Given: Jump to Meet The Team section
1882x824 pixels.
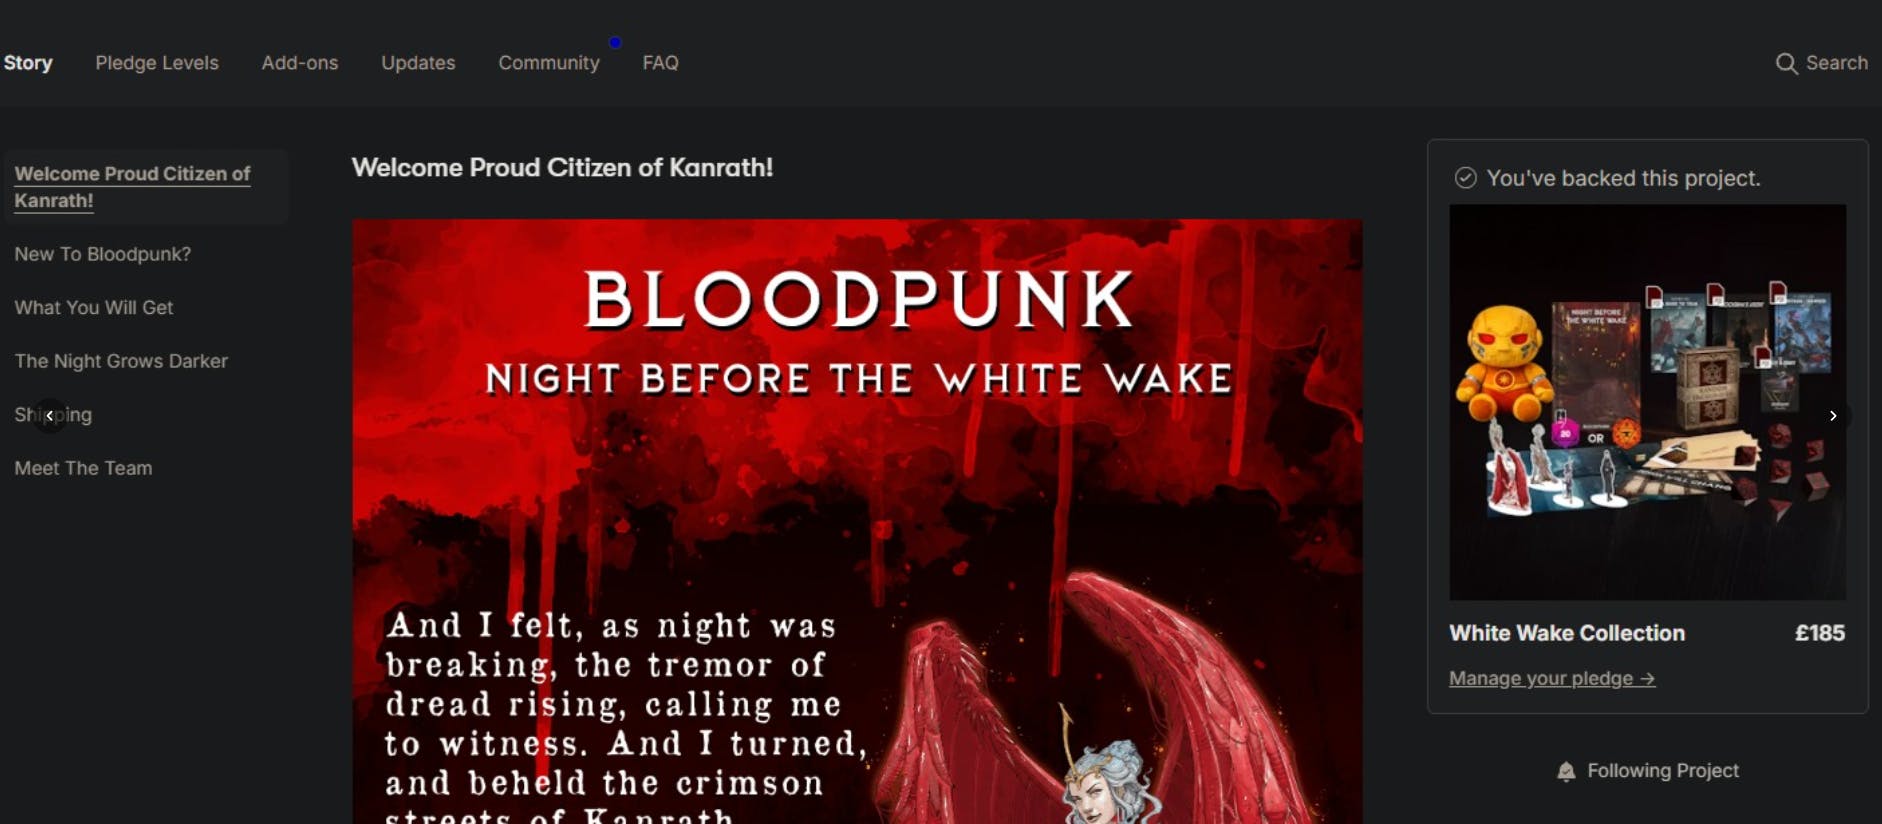Looking at the screenshot, I should point(83,468).
